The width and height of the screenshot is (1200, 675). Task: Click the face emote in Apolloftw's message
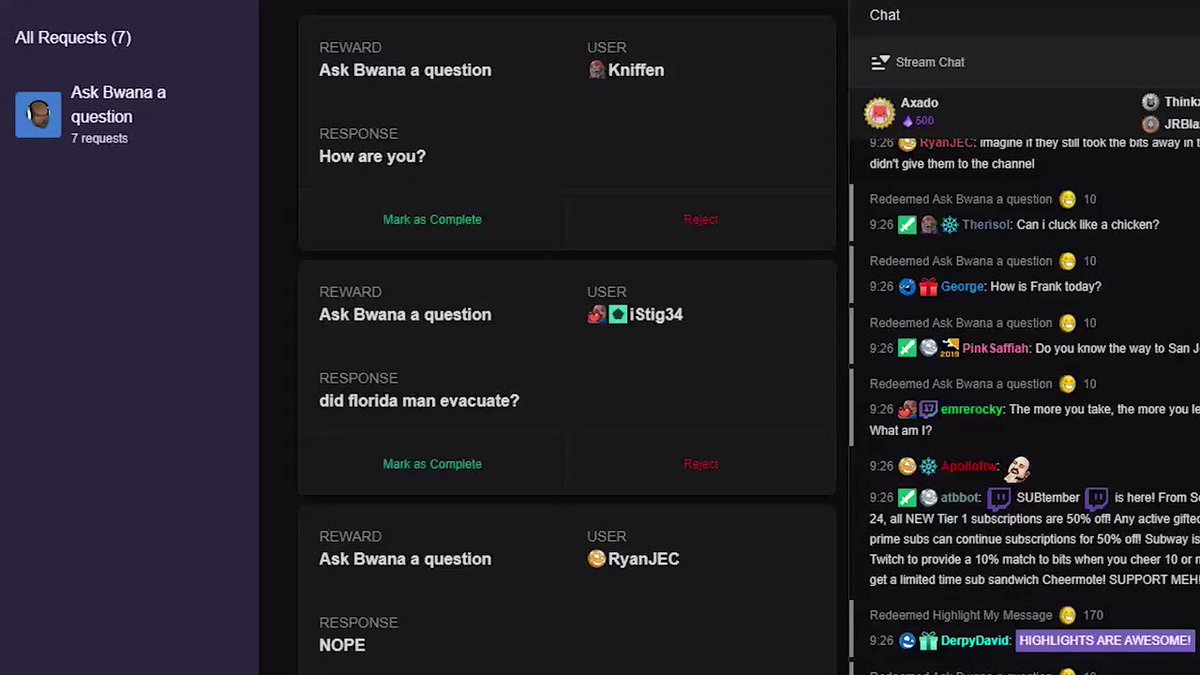(1017, 467)
